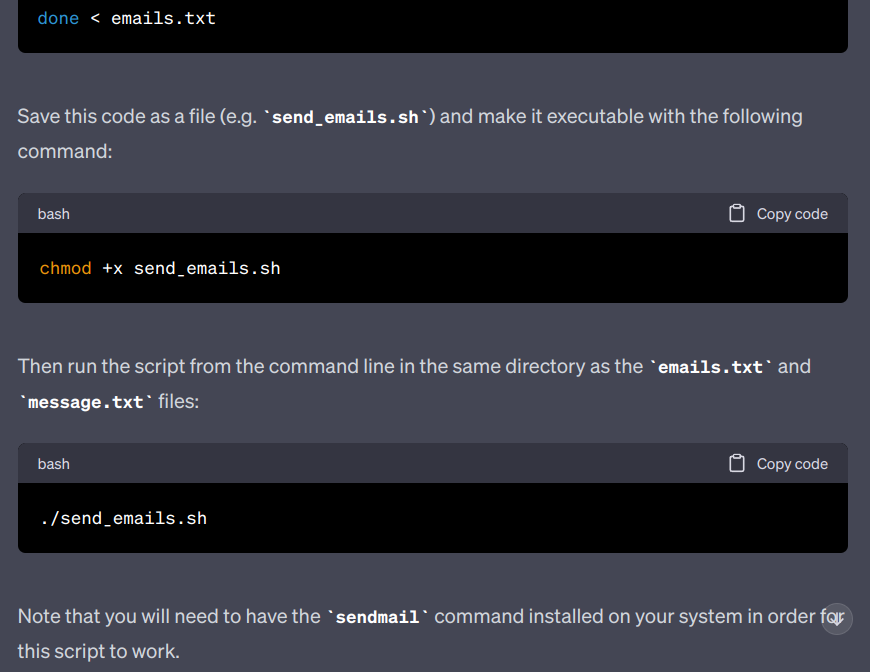Click "Copy code" text in ./send_emails.sh block
Image resolution: width=870 pixels, height=672 pixels.
(x=792, y=464)
